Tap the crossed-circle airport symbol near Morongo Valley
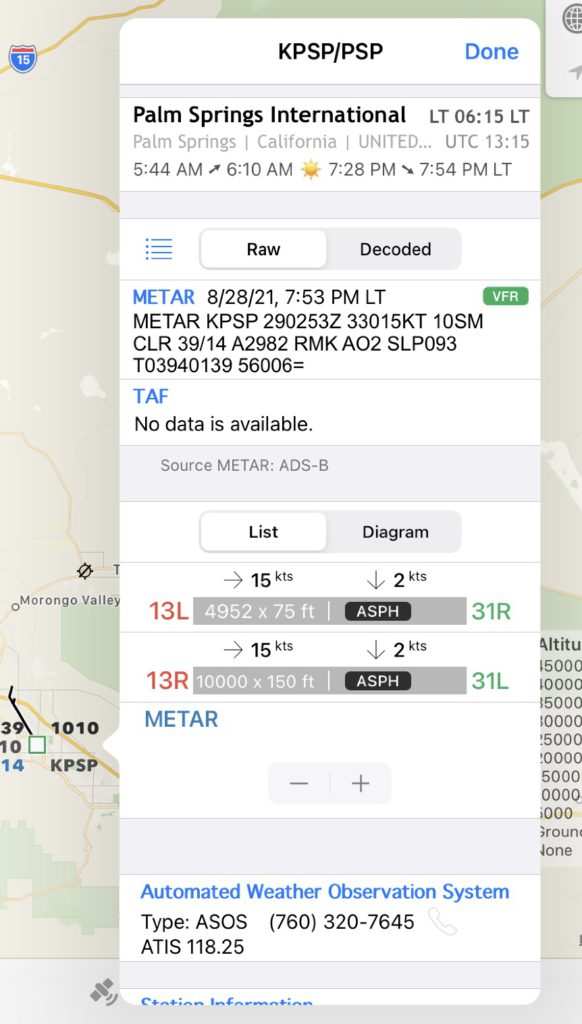582x1024 pixels. point(85,571)
